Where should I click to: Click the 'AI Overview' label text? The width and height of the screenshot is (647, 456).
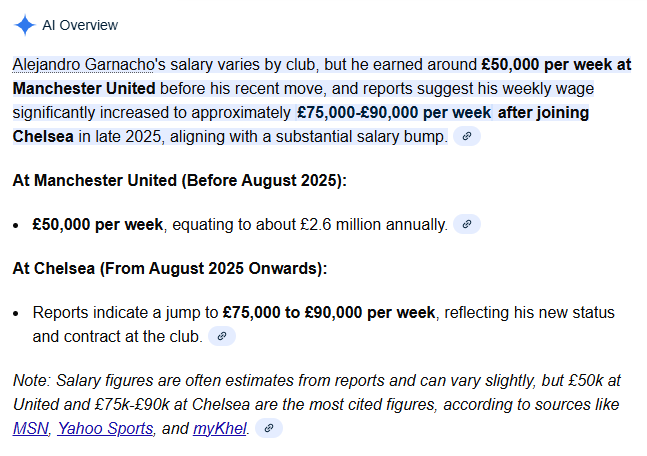click(x=80, y=25)
